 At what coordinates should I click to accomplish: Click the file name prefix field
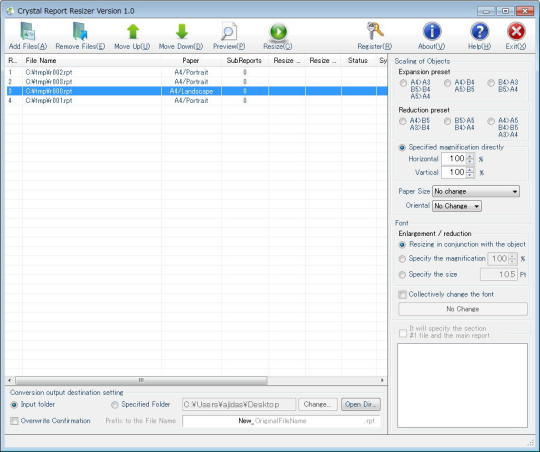point(282,421)
